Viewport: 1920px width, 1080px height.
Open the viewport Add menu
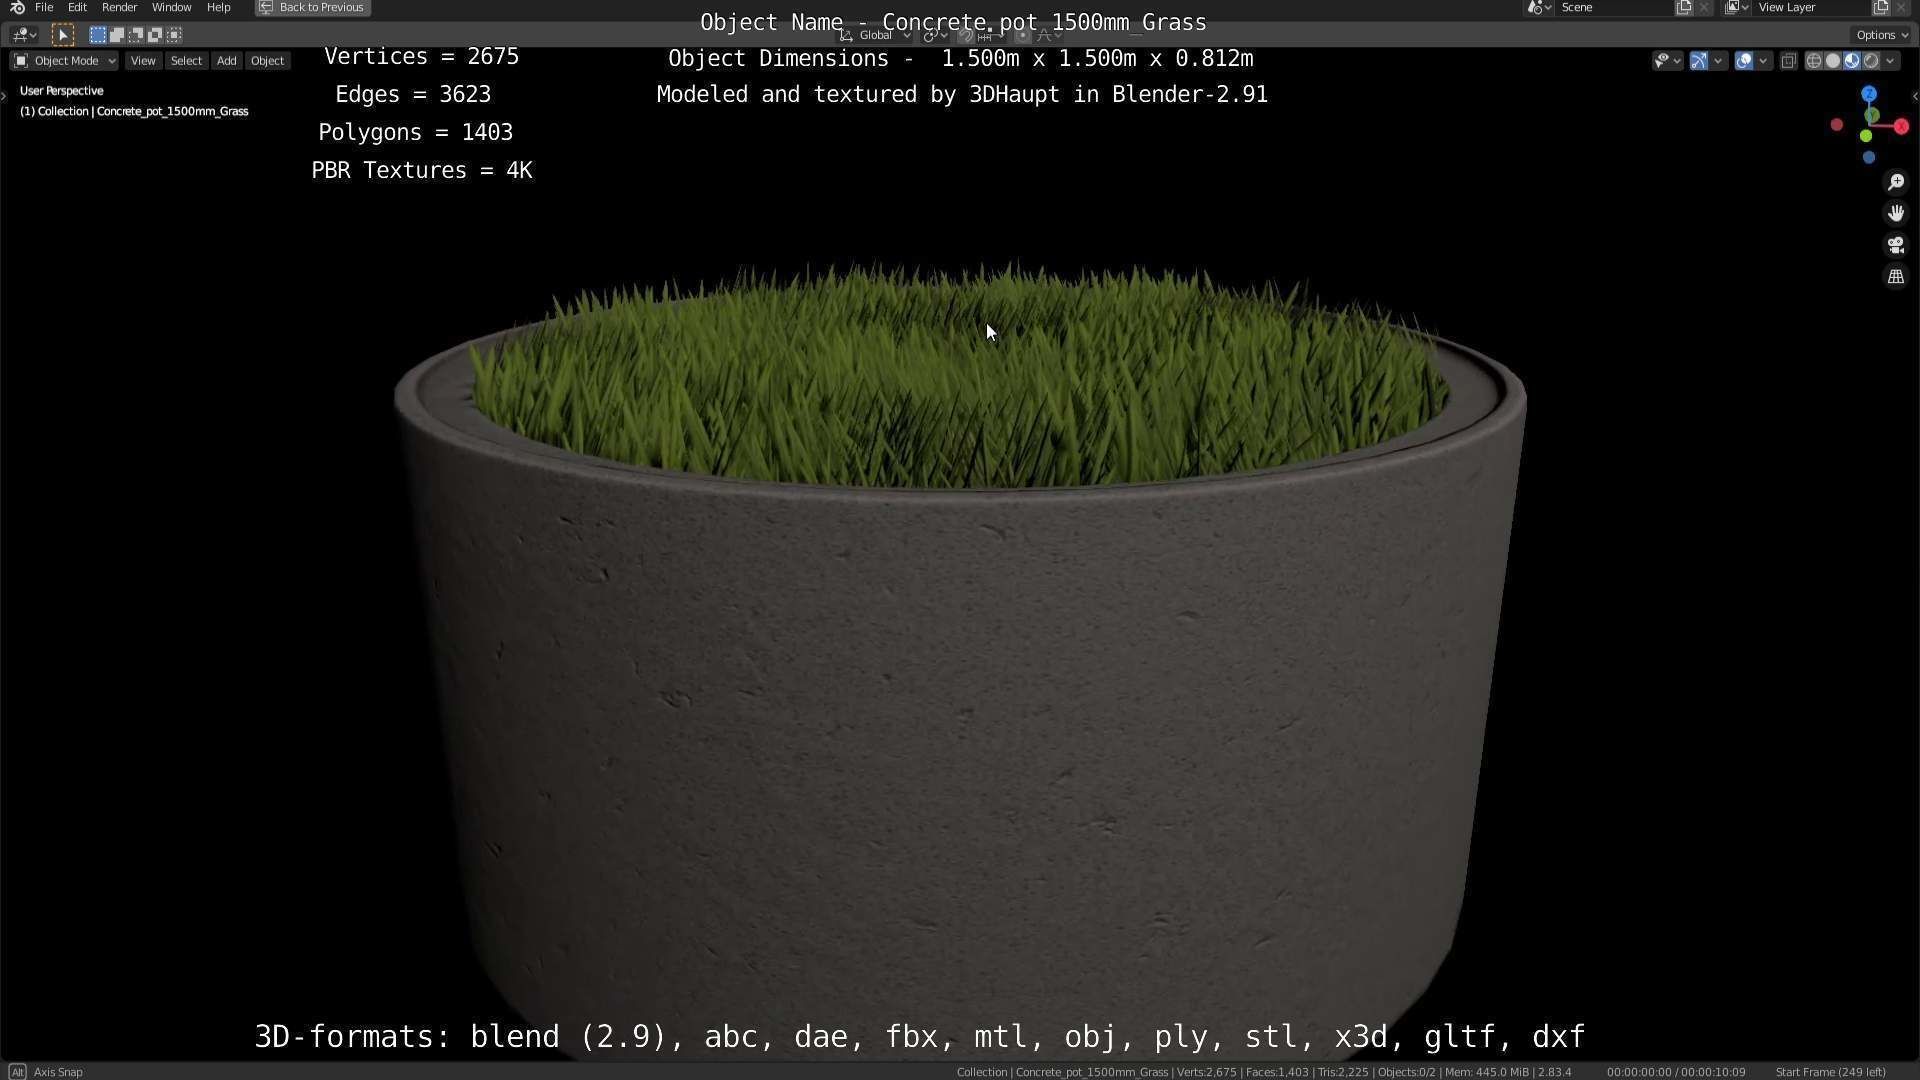227,61
